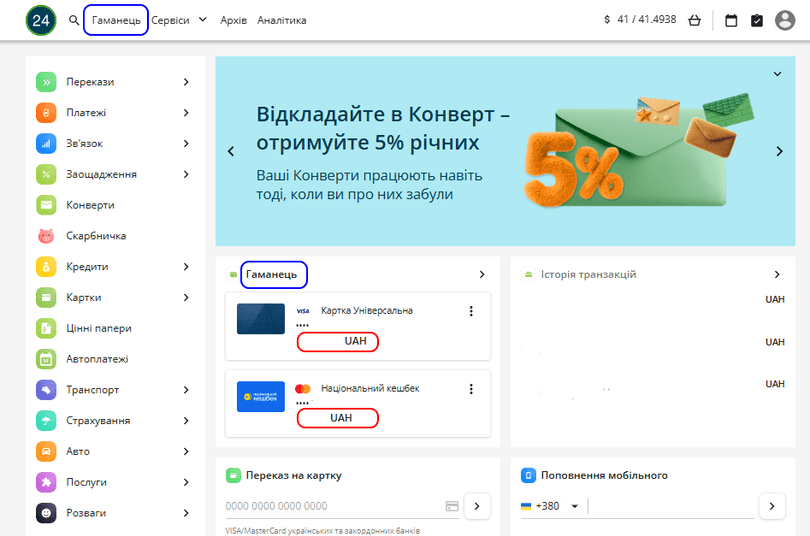Expand the Транспорт submenu chevron

tap(186, 390)
